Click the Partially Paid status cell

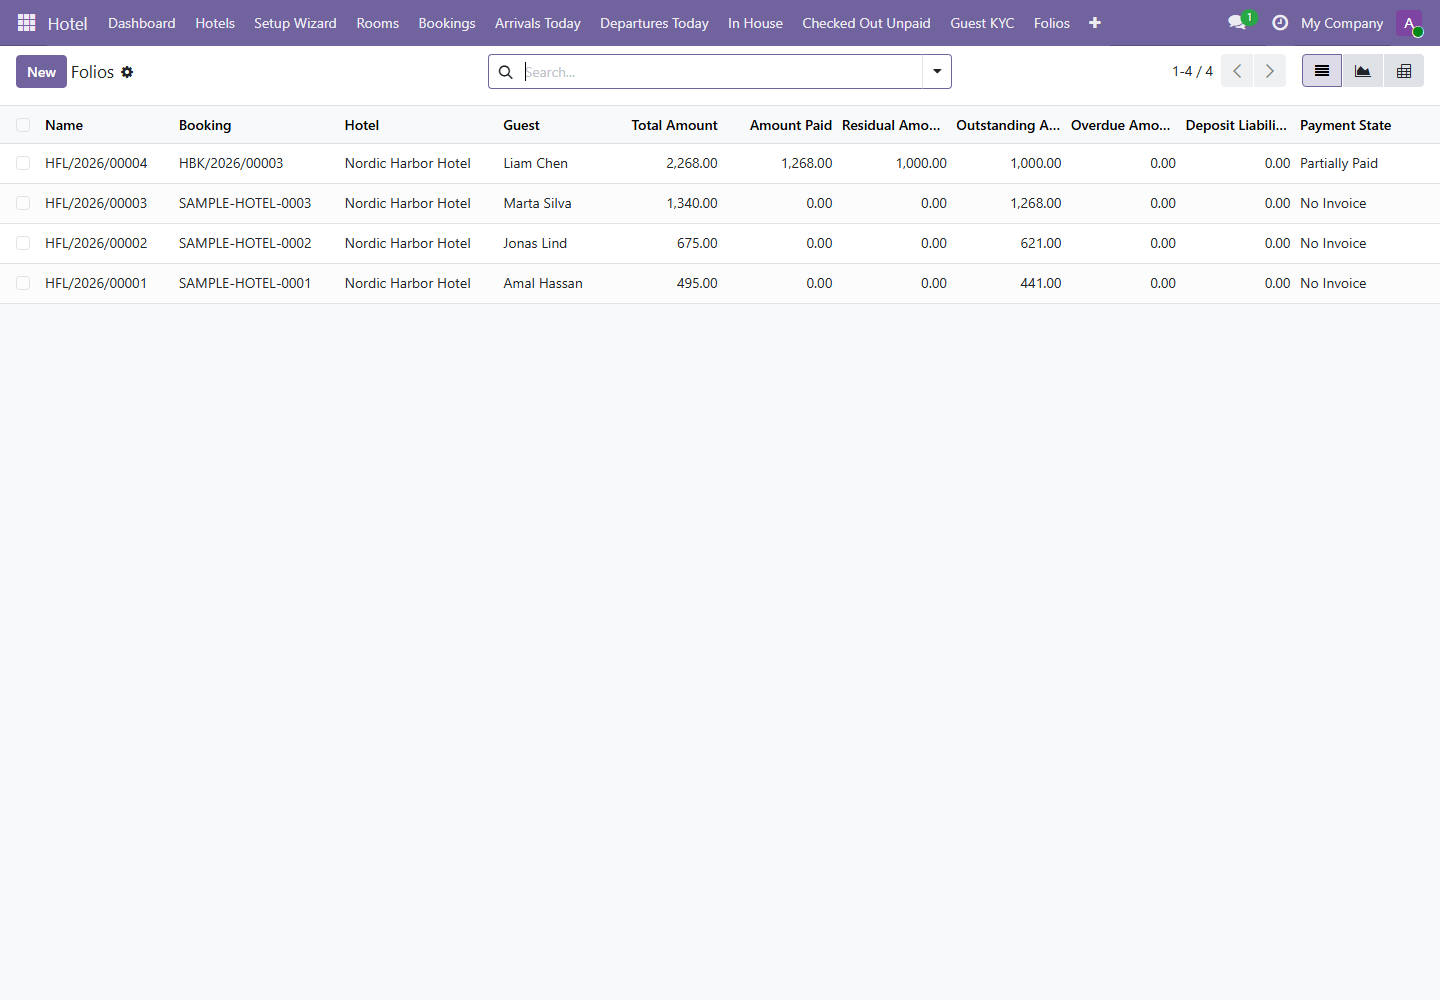tap(1339, 163)
